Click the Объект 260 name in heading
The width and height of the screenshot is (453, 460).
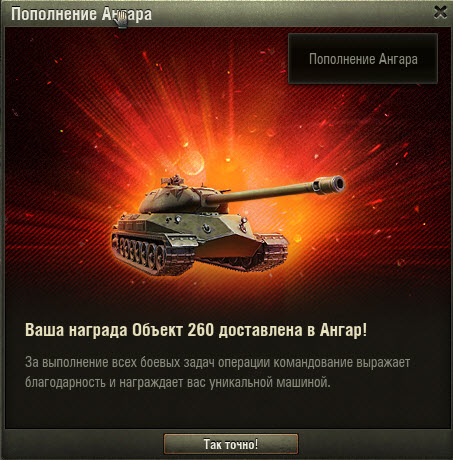click(173, 330)
